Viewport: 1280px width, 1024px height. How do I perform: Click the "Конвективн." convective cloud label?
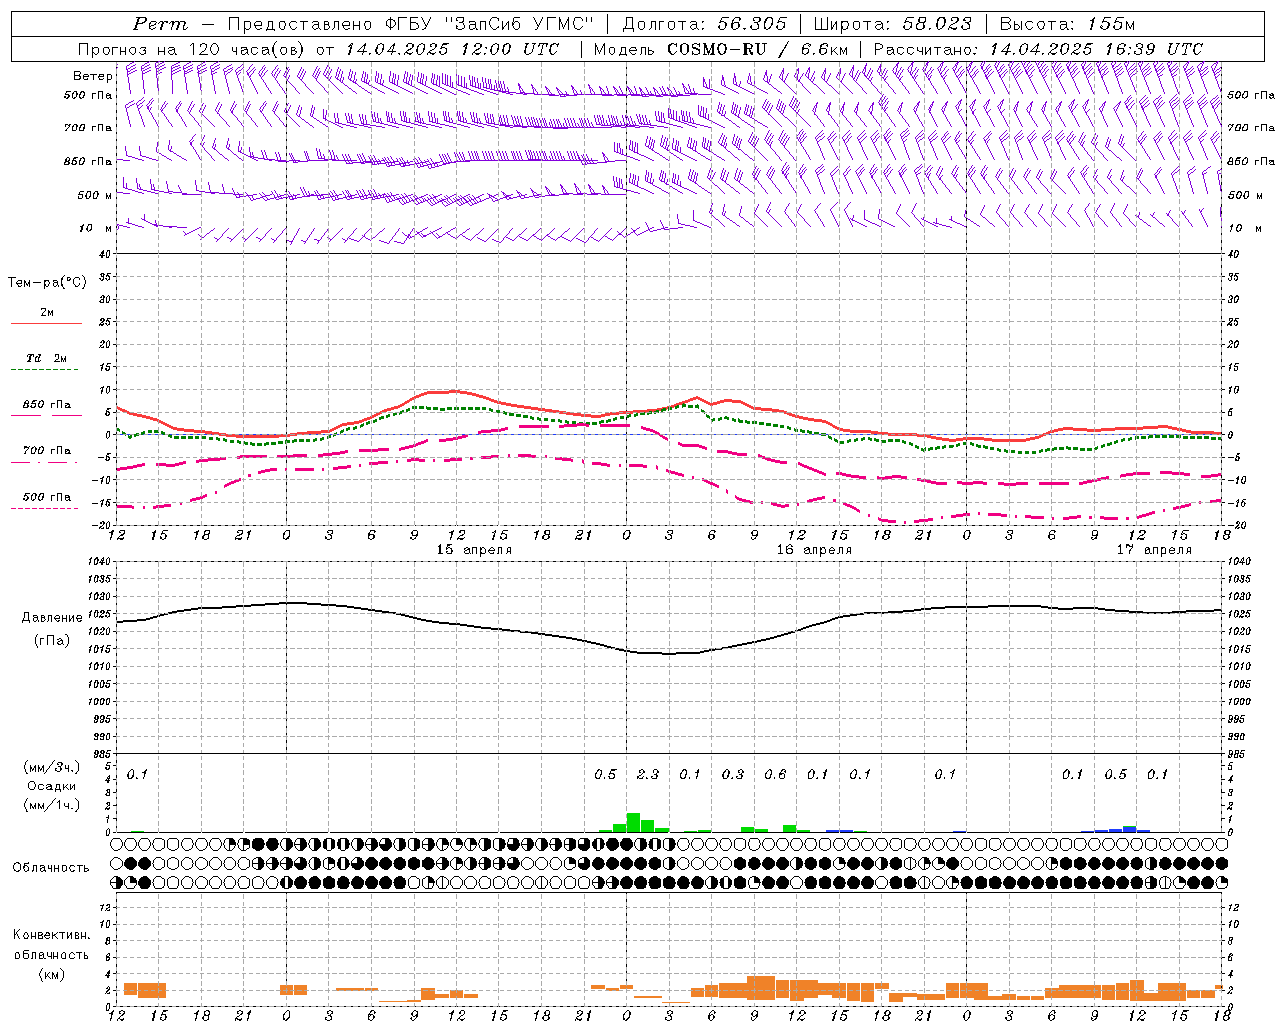(x=51, y=935)
